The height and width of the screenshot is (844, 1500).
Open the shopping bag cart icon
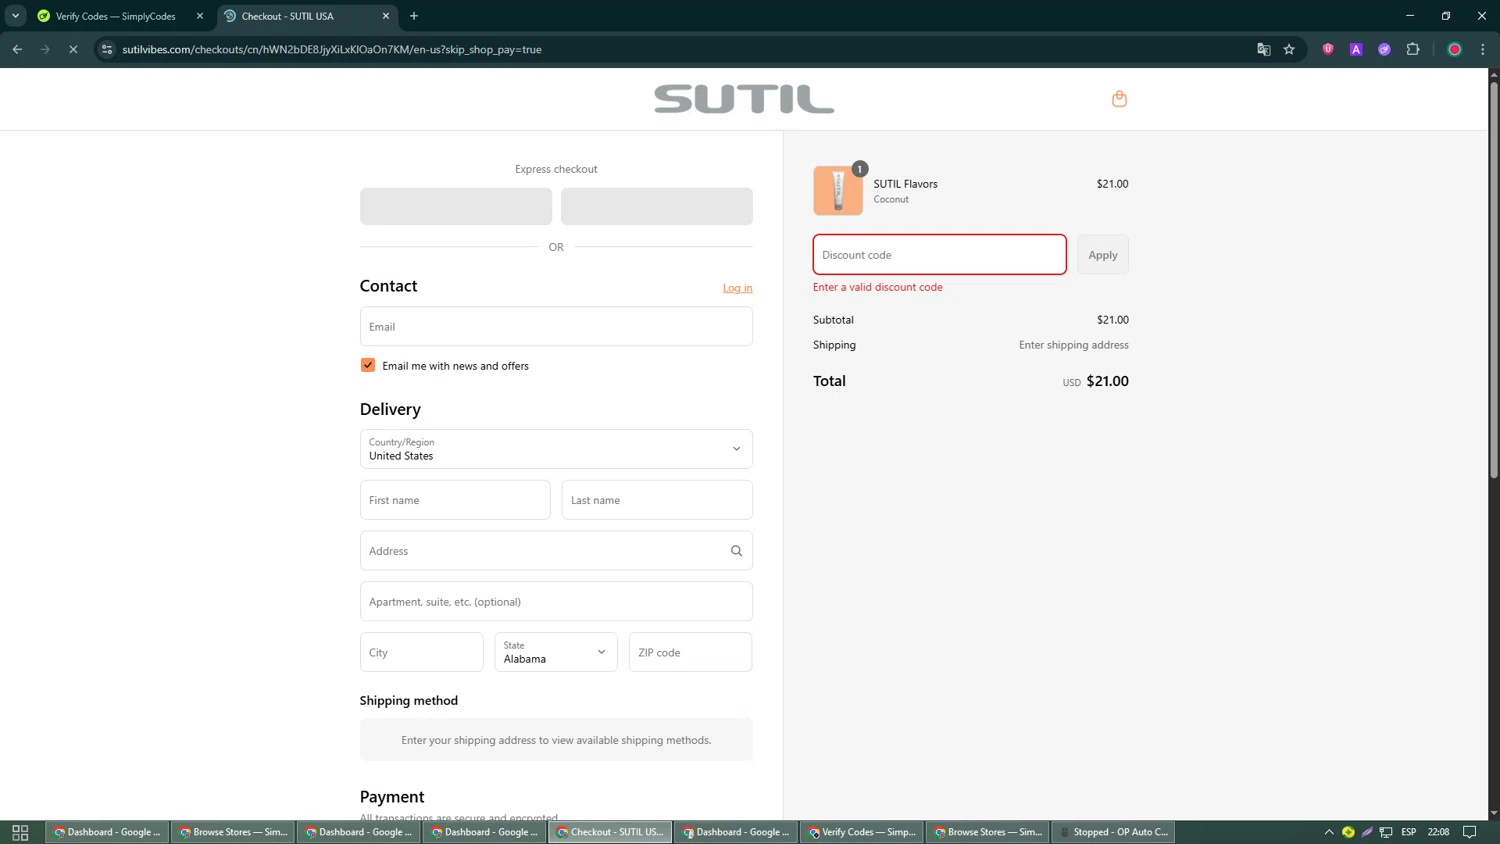[1119, 98]
